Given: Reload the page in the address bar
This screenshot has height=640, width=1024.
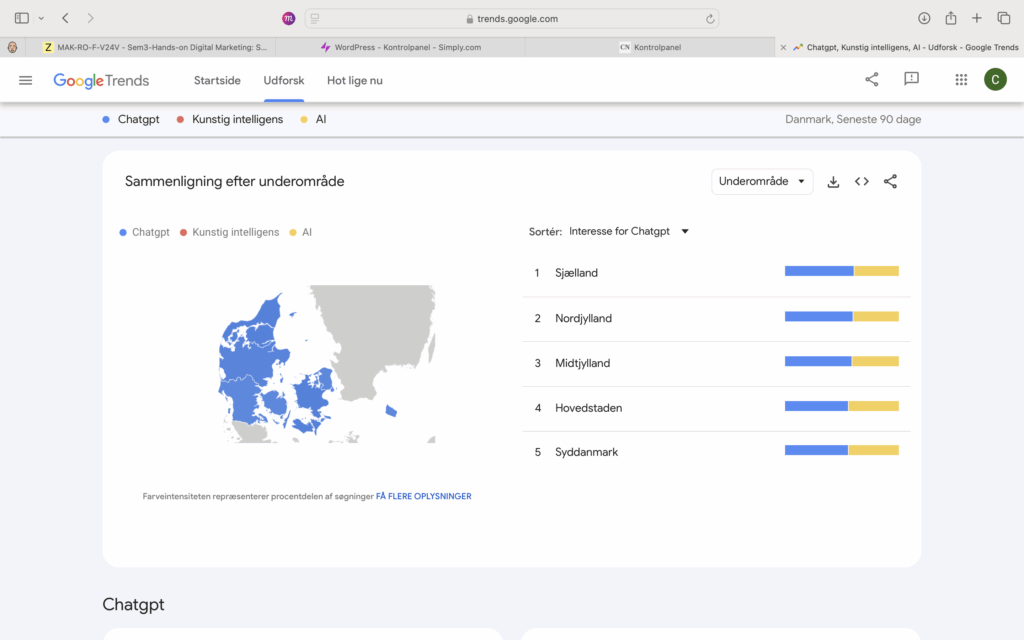Looking at the screenshot, I should point(710,18).
